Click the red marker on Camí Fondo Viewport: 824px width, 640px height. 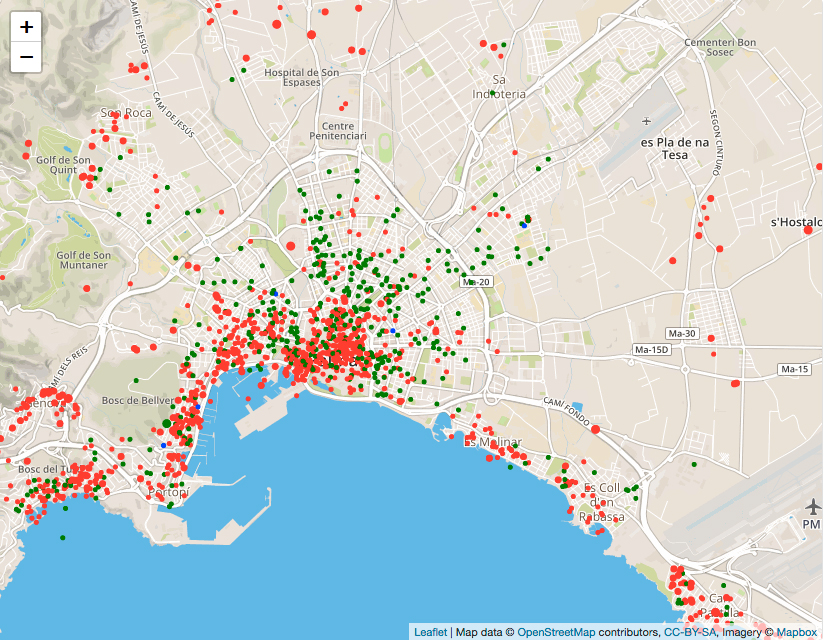click(x=596, y=429)
